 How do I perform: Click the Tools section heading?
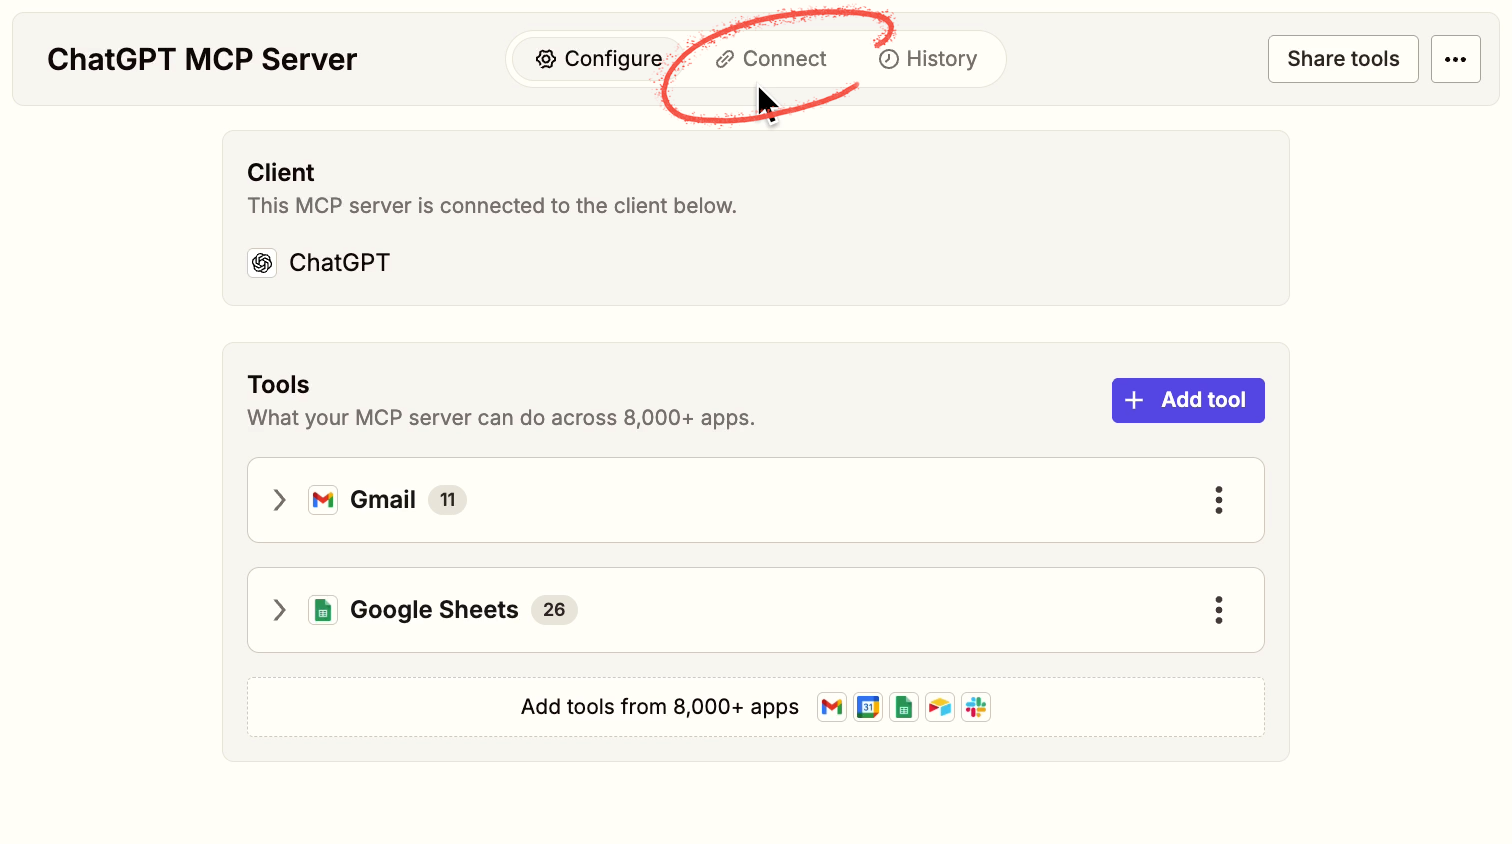tap(278, 385)
